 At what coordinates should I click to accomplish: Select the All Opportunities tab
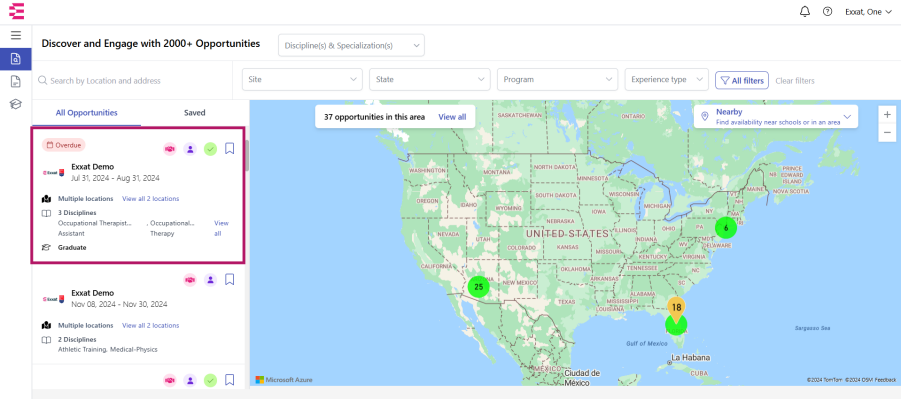[x=86, y=113]
